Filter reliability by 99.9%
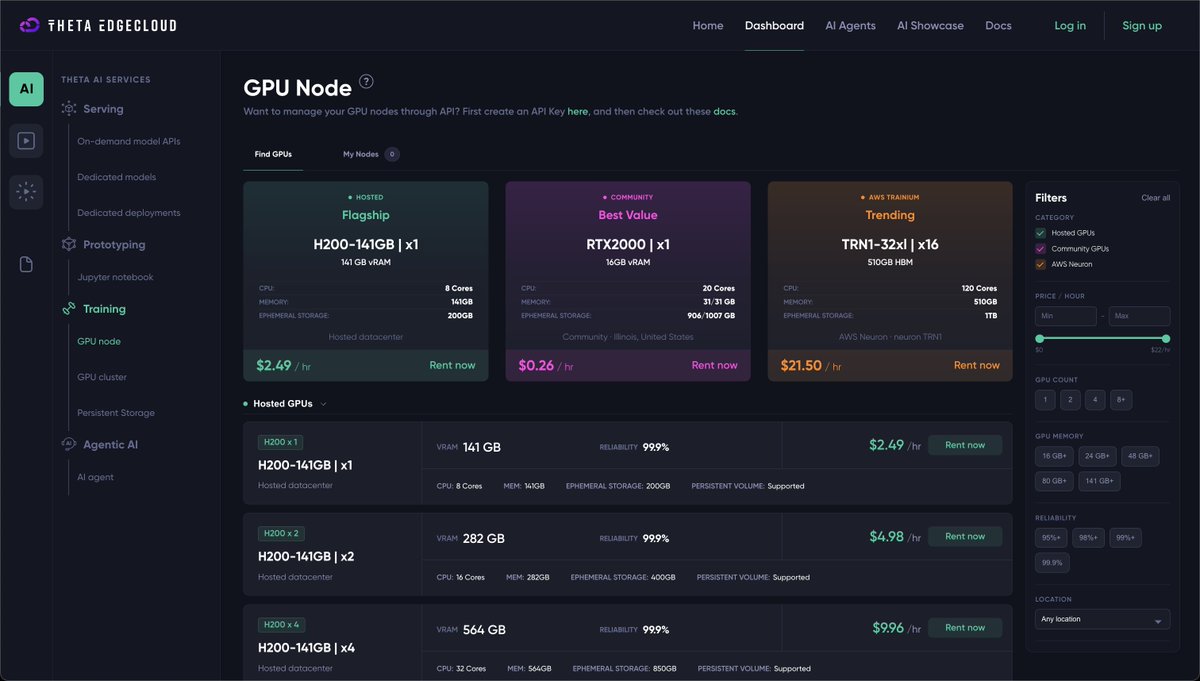The height and width of the screenshot is (681, 1200). pyautogui.click(x=1052, y=563)
